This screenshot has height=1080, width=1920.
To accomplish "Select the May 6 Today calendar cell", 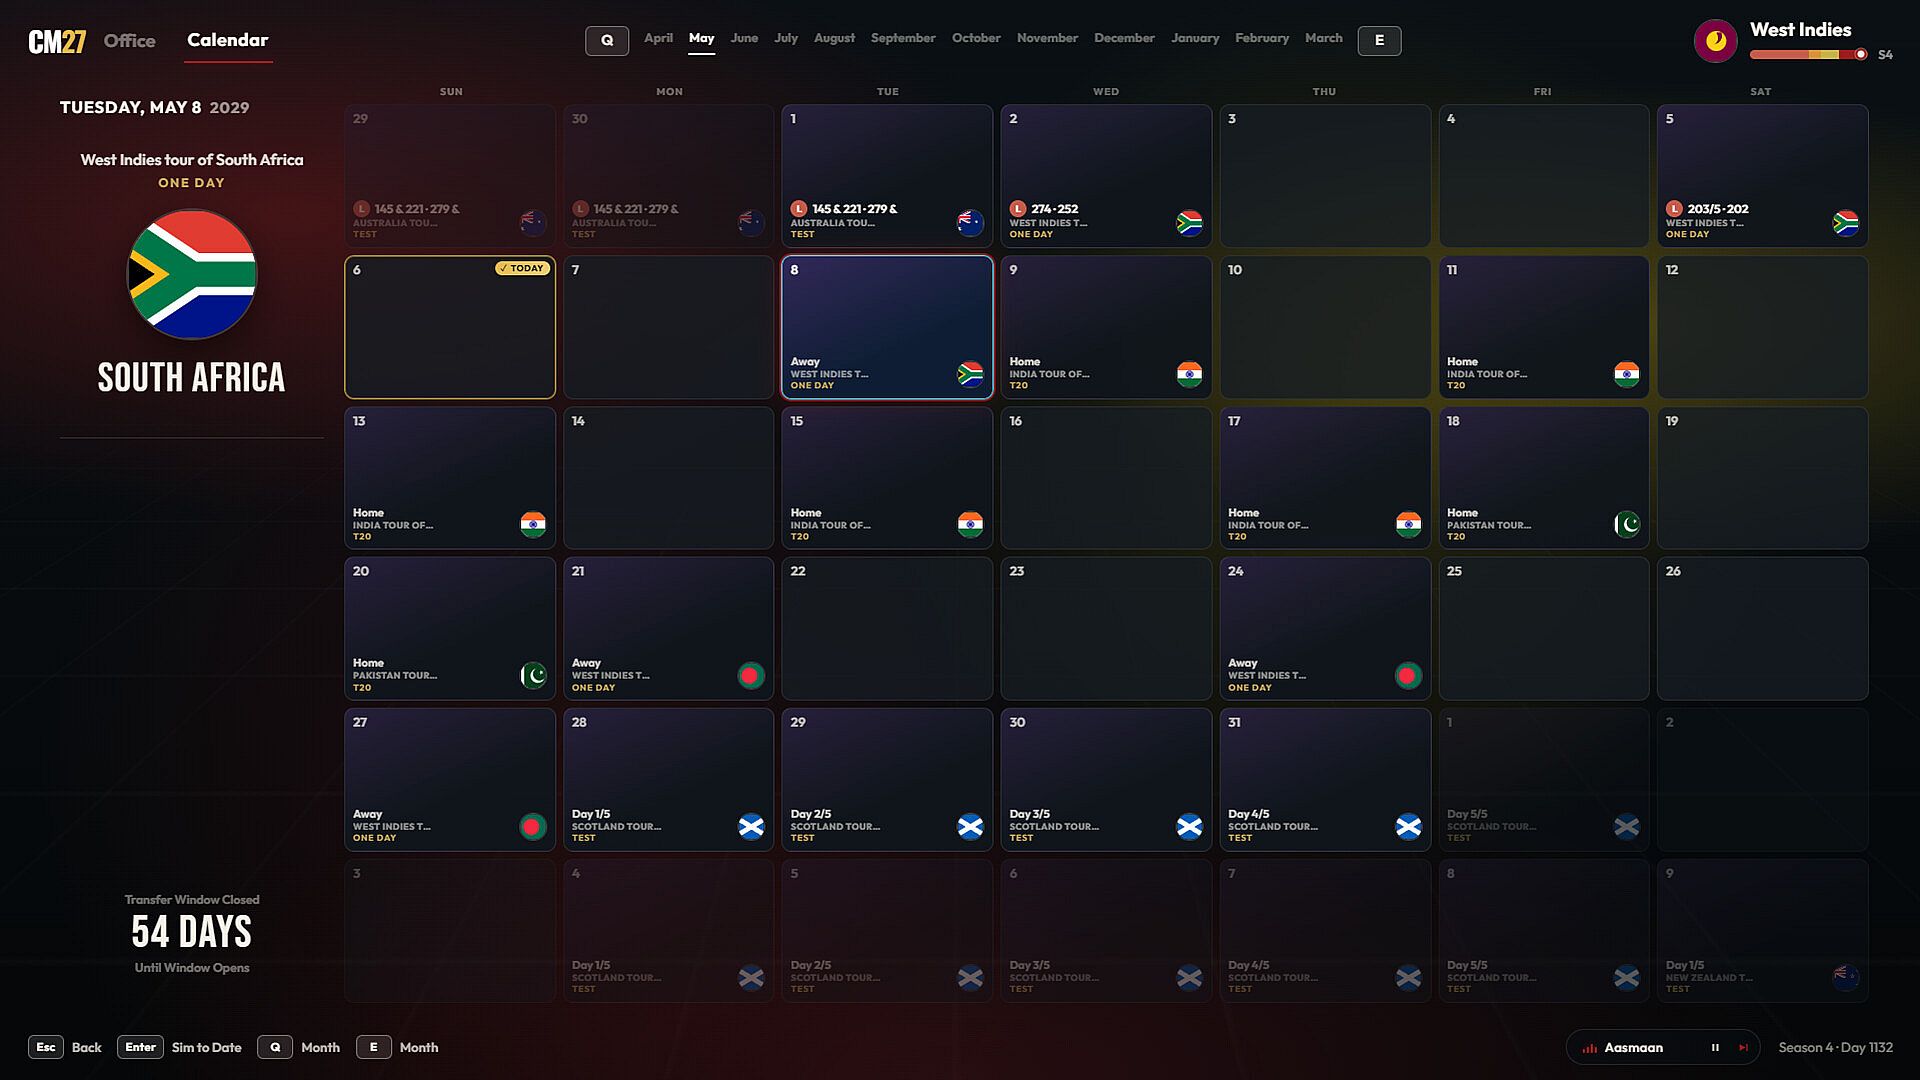I will click(450, 327).
